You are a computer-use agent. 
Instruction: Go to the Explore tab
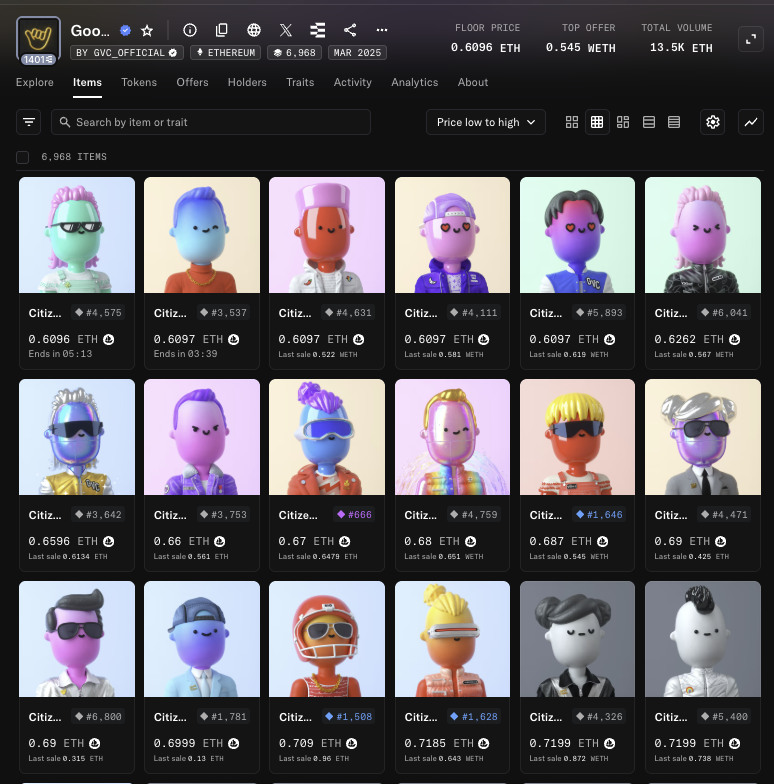coord(34,82)
